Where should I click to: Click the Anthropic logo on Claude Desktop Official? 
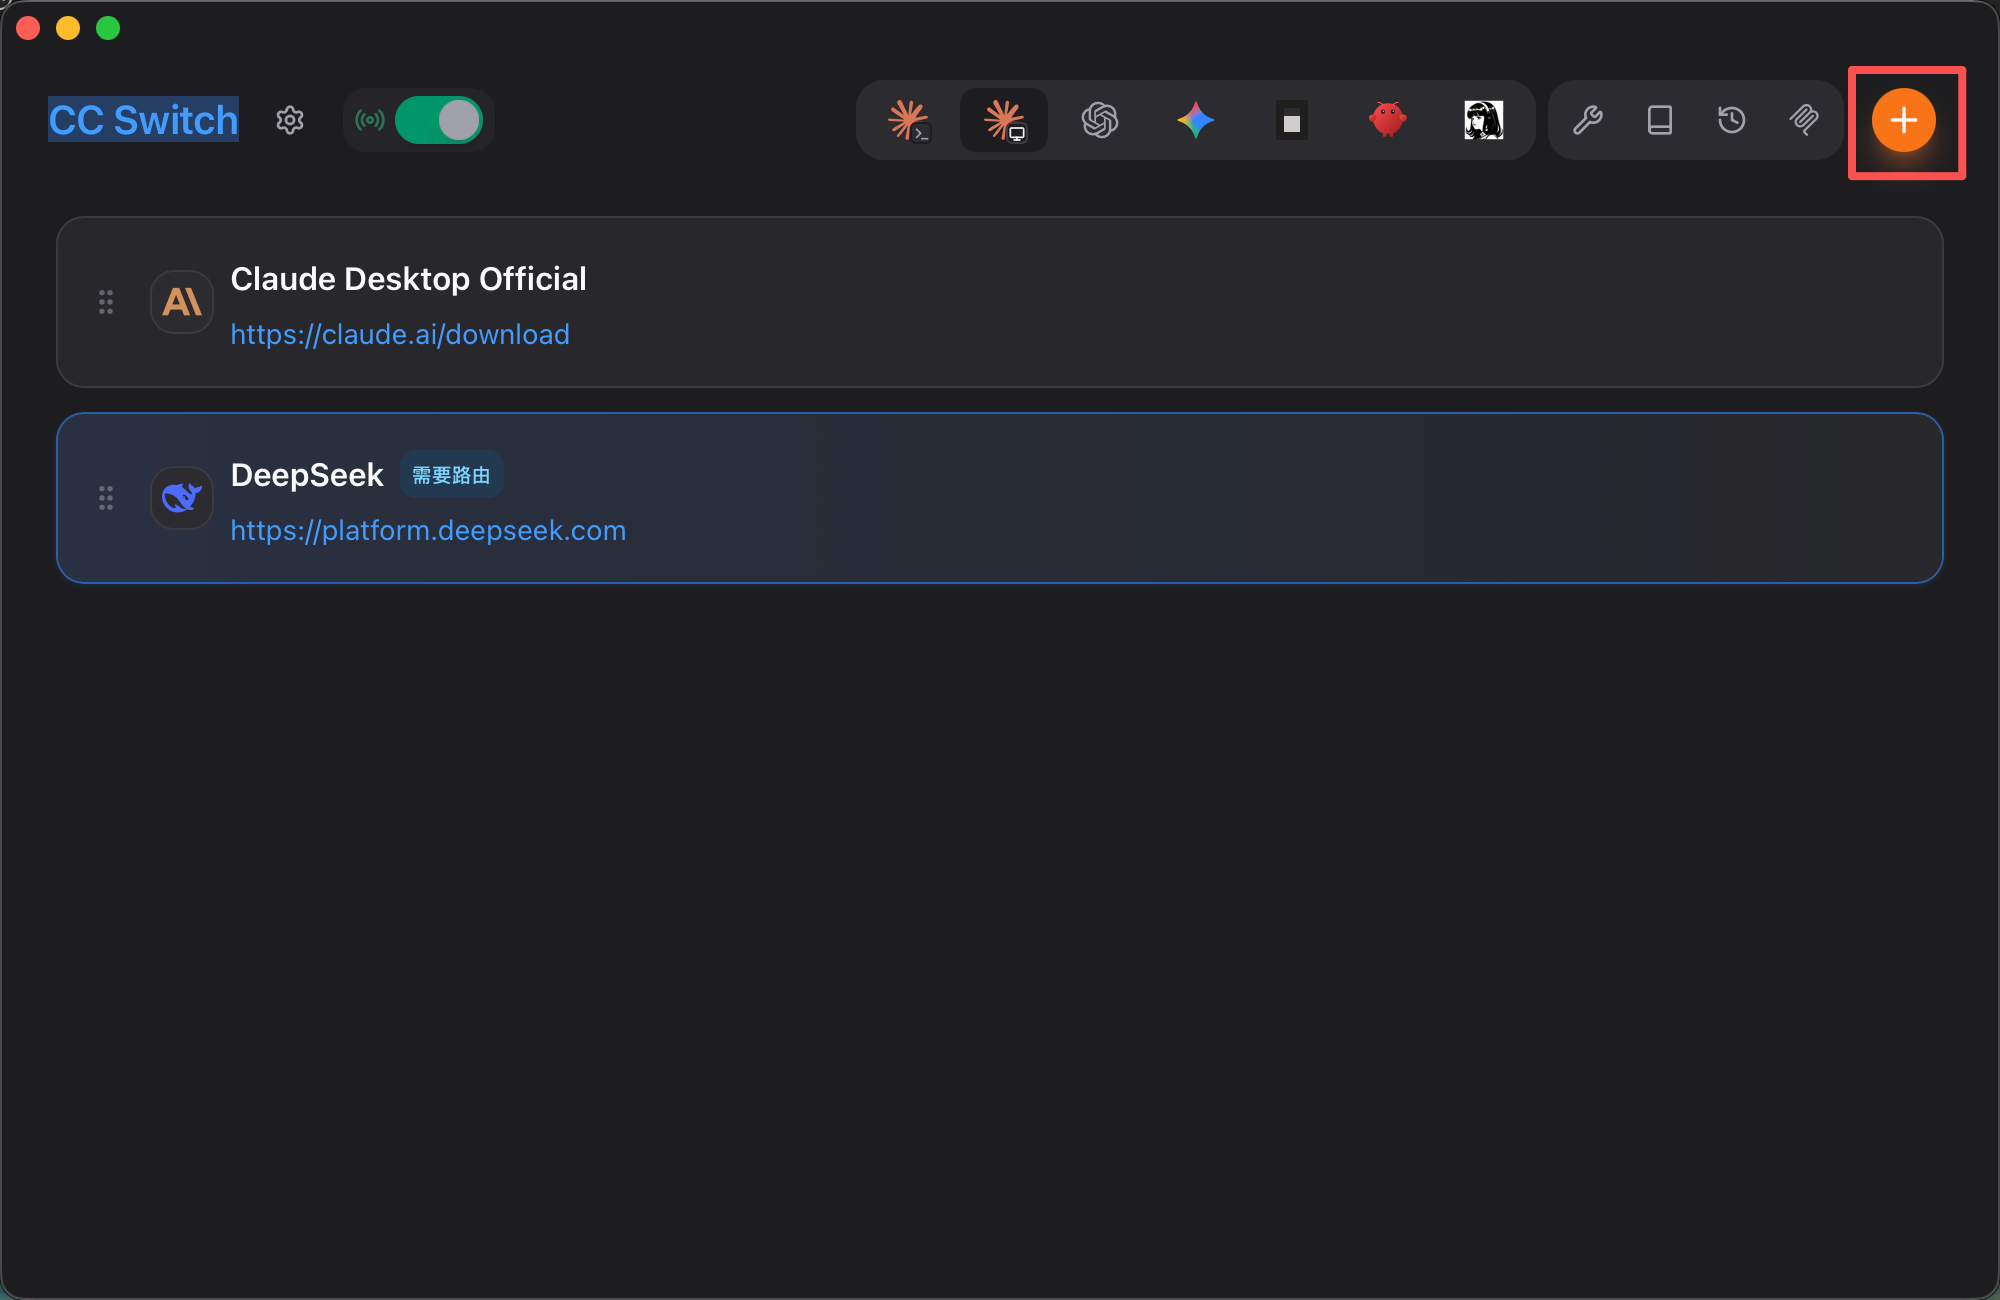point(182,302)
